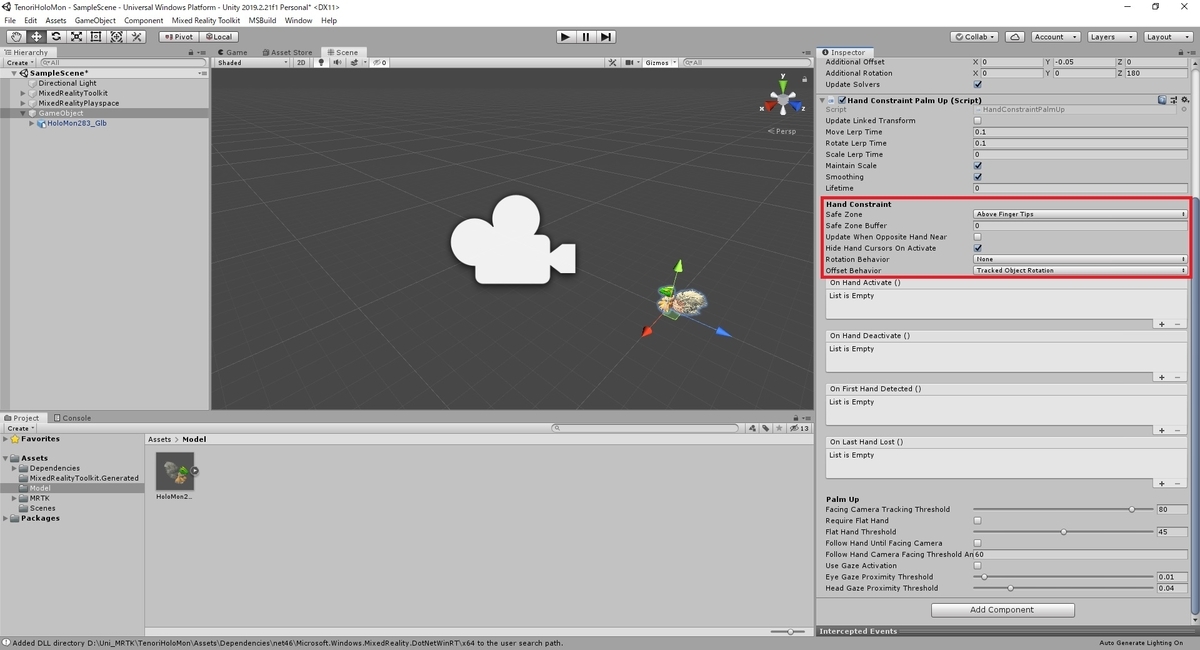Click the Play button
The height and width of the screenshot is (650, 1200).
(565, 36)
